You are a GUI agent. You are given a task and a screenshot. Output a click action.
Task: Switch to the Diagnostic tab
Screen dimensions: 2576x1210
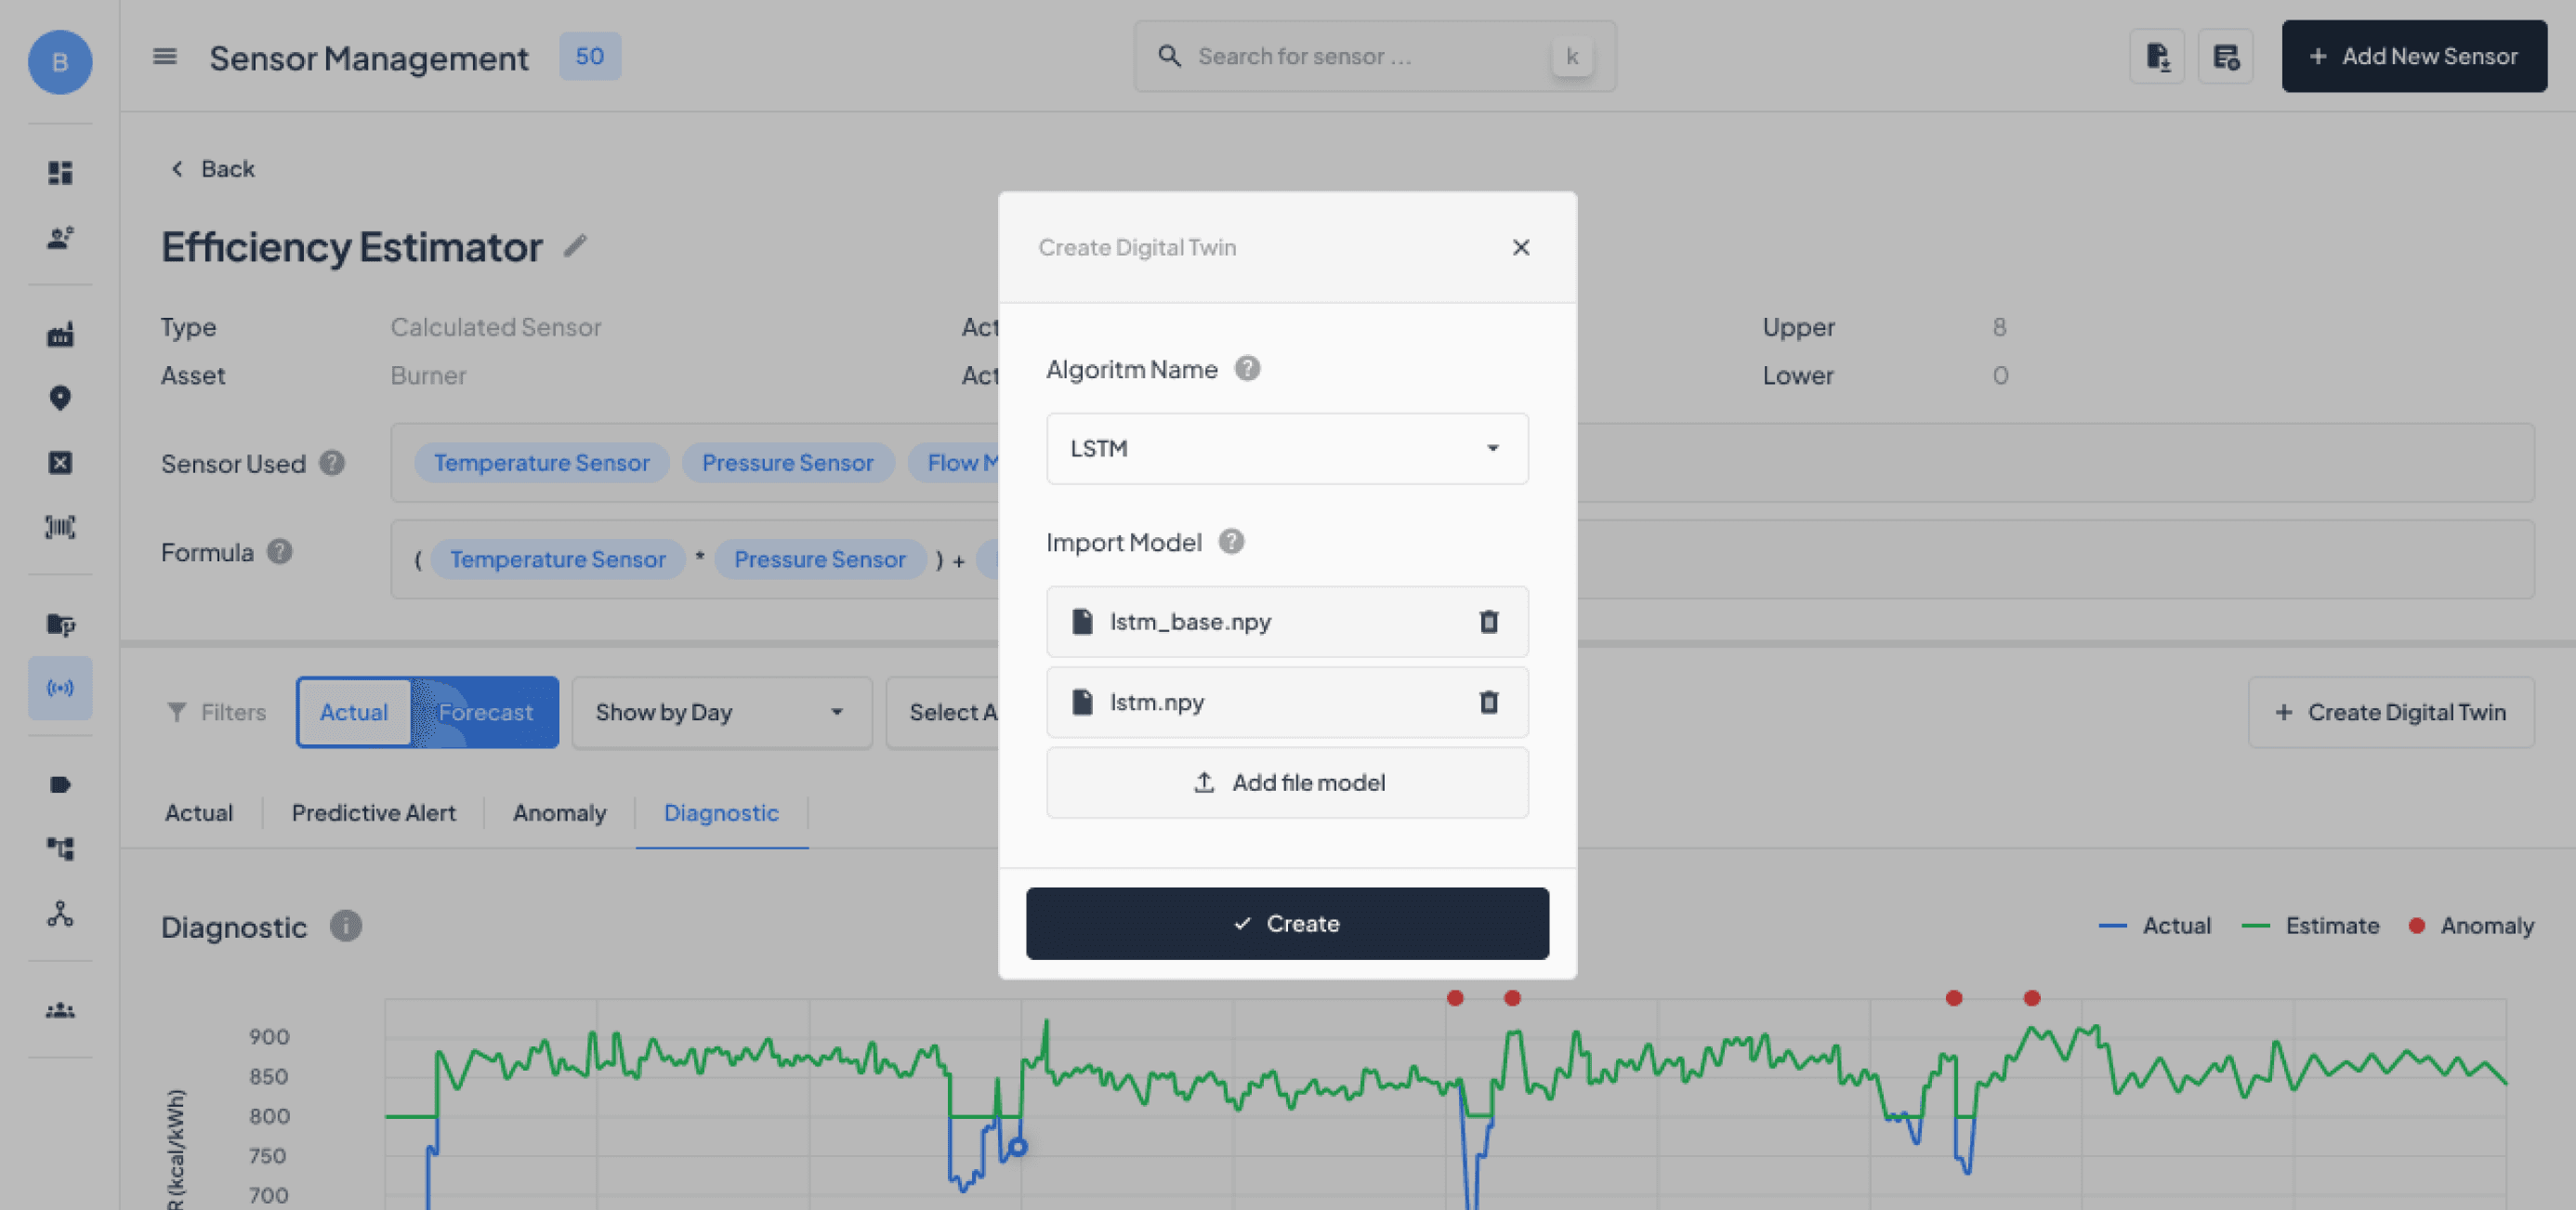coord(721,813)
